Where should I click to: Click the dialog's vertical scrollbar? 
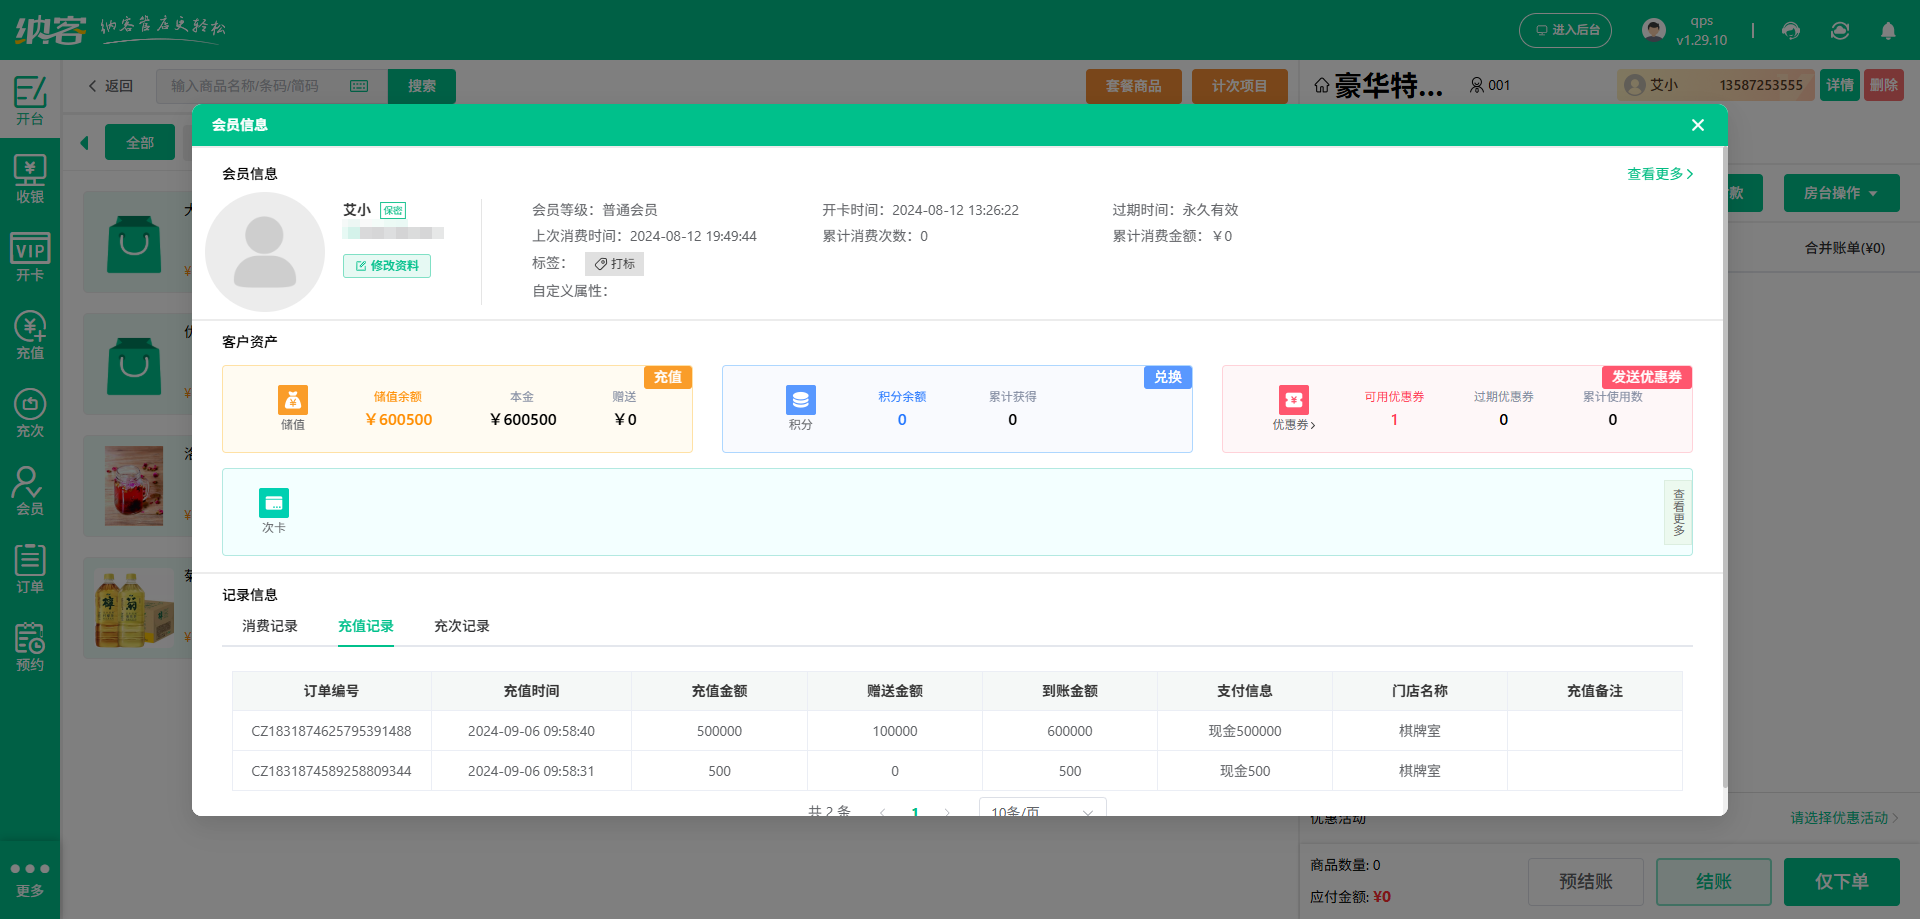pos(1724,466)
